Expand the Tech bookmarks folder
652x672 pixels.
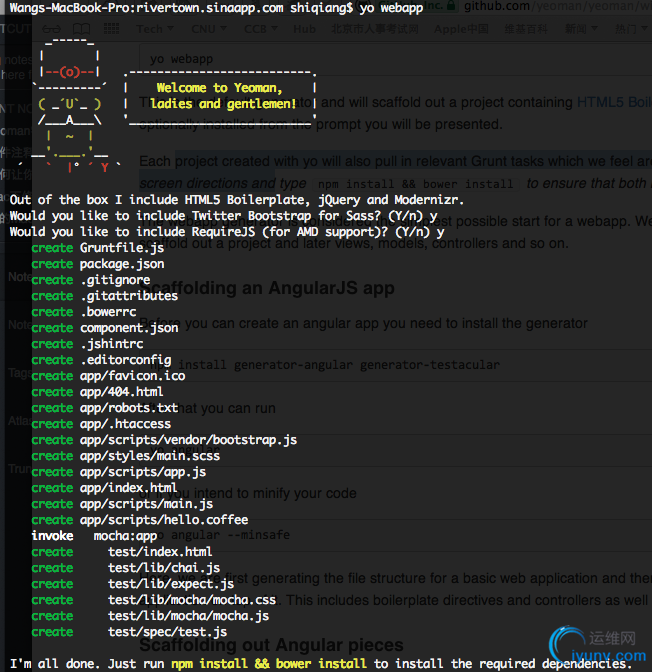coord(155,29)
